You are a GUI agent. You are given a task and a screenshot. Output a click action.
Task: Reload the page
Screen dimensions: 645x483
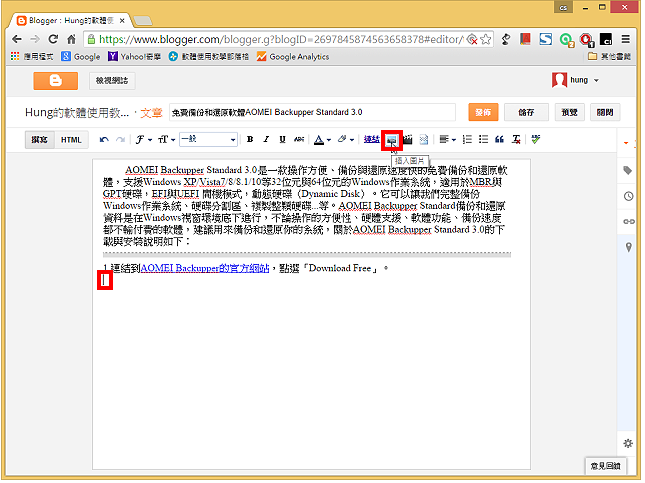[53, 39]
